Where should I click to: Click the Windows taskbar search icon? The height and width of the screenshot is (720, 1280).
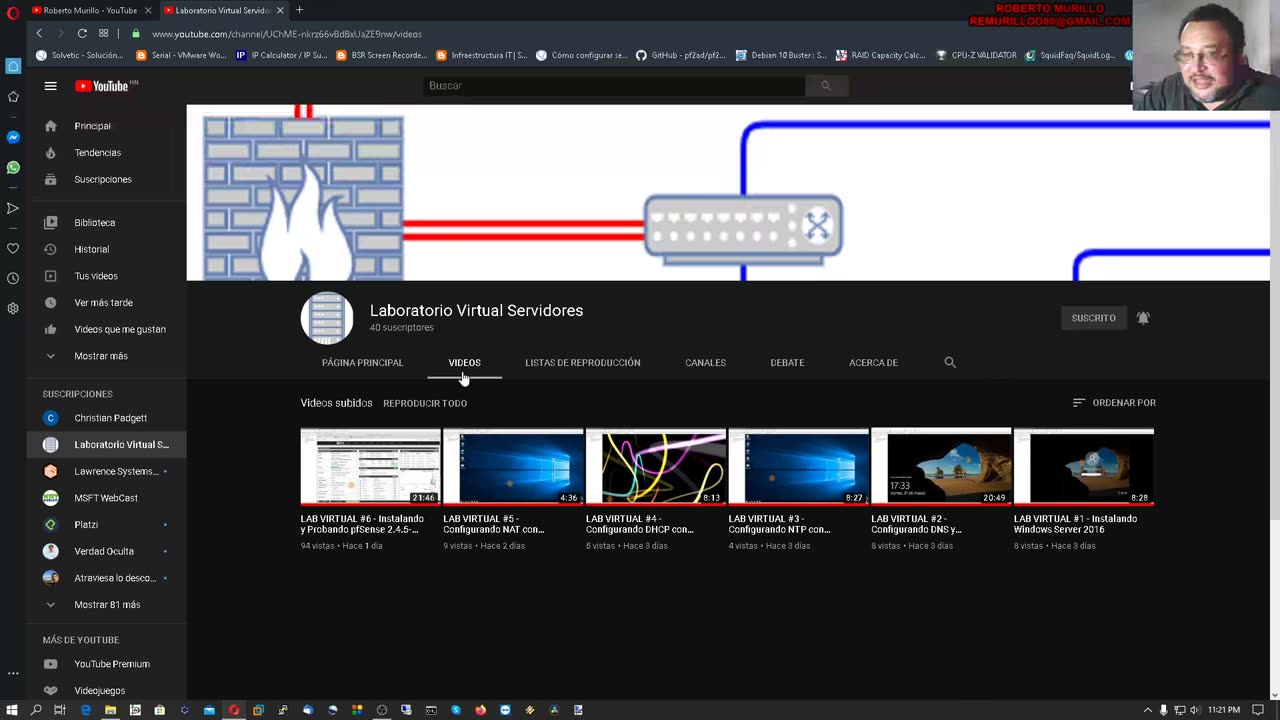[x=36, y=710]
